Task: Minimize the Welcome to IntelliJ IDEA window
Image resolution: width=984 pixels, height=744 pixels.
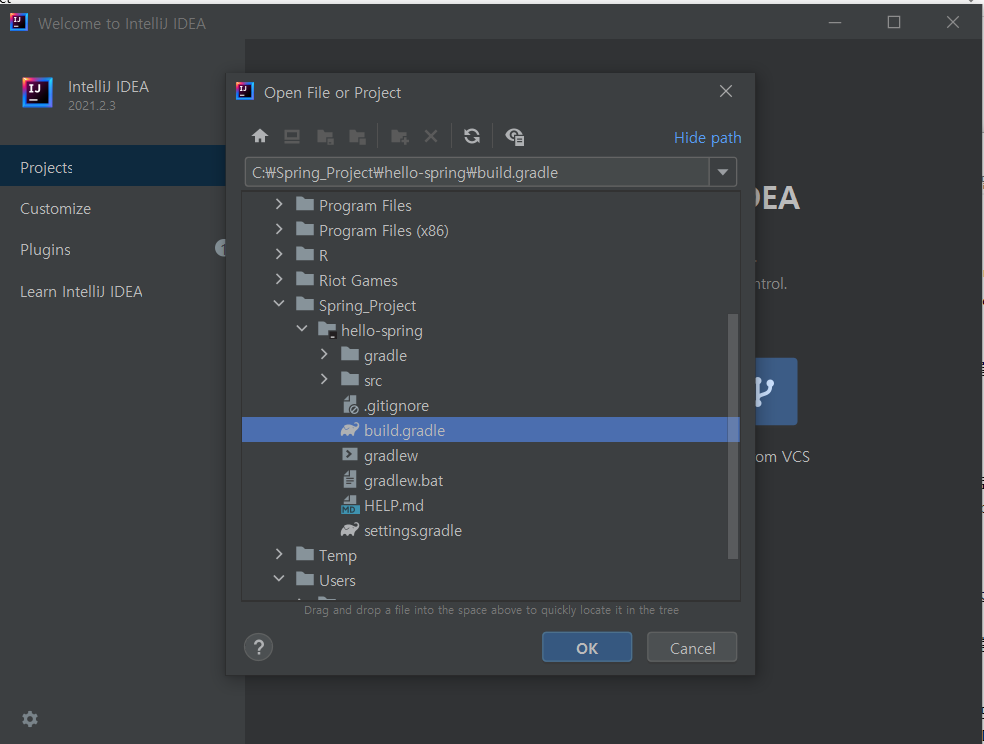Action: click(835, 23)
